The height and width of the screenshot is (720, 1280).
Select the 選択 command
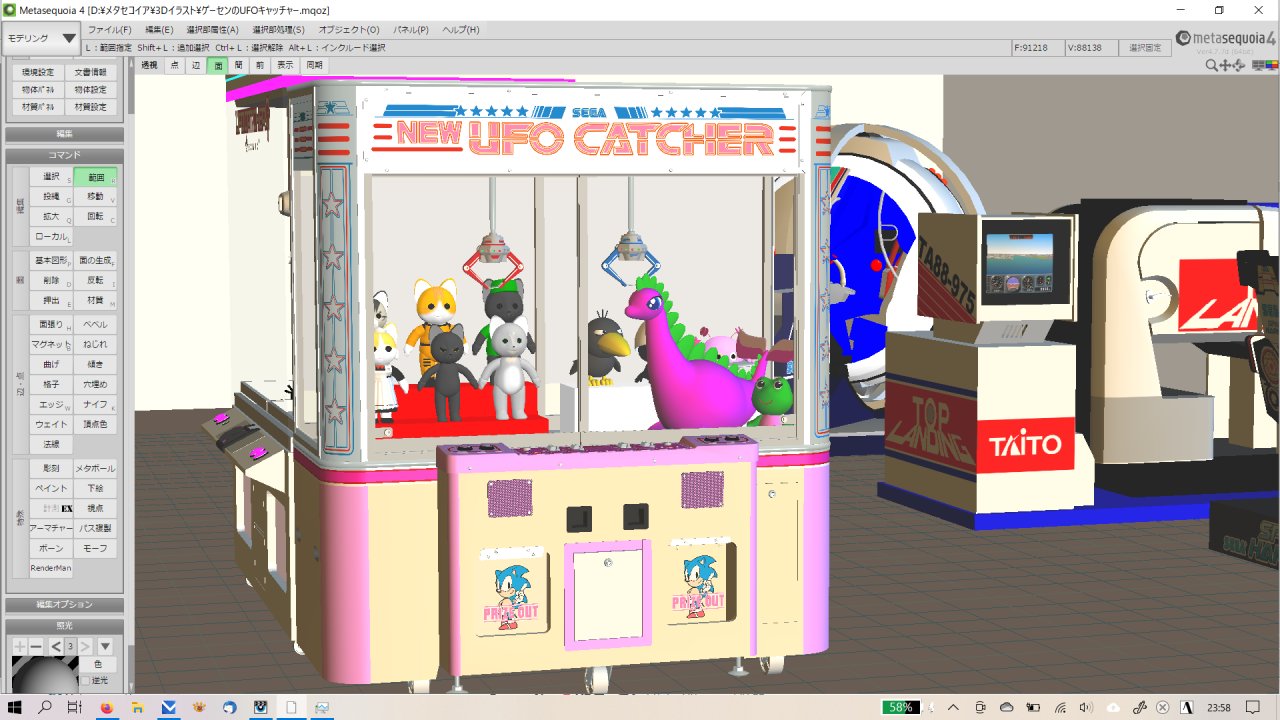51,177
